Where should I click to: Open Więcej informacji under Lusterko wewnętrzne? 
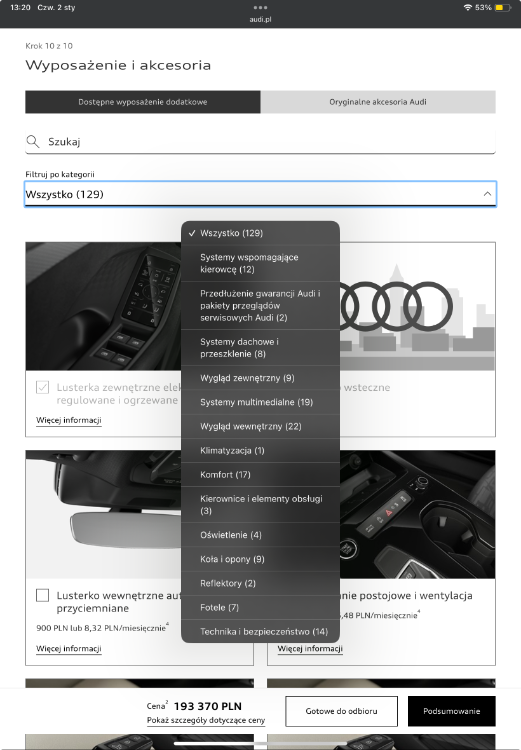coord(69,649)
